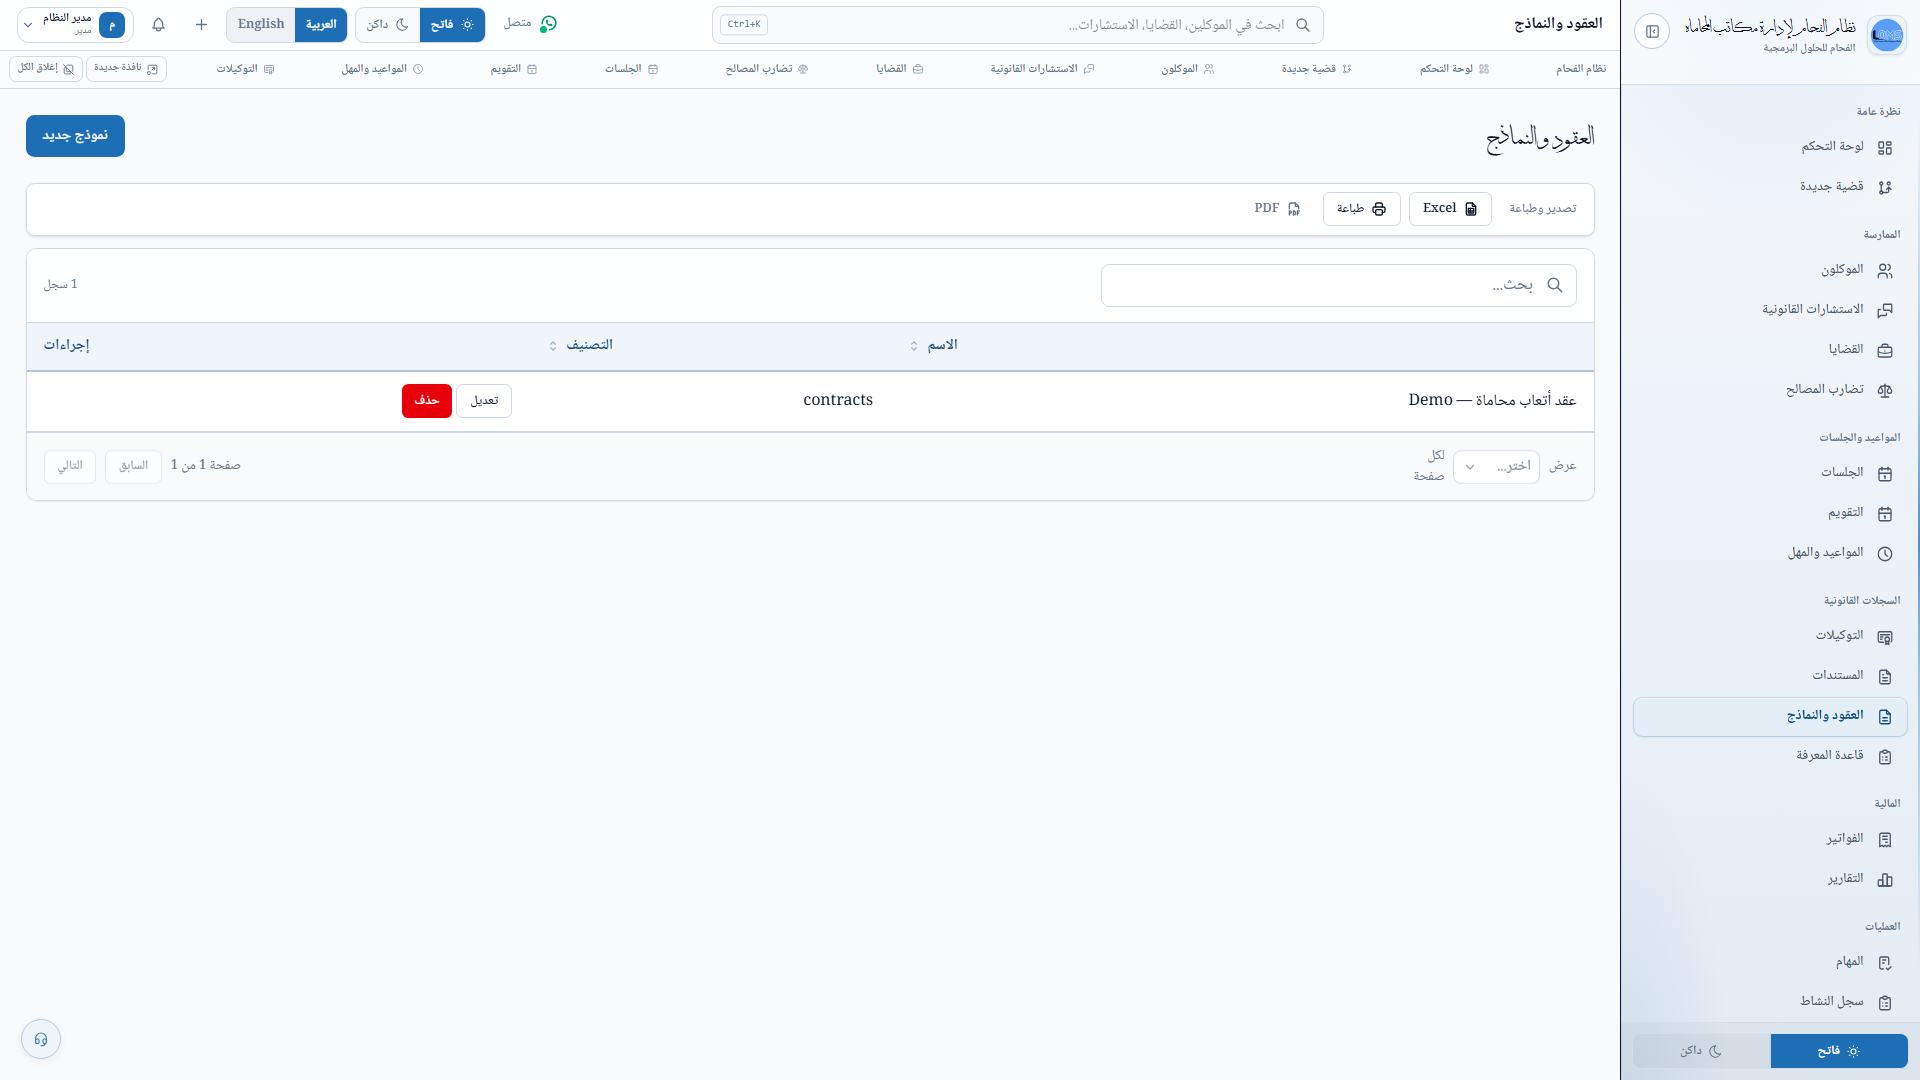Switch to المواعيد والمهل top tab

pyautogui.click(x=382, y=69)
